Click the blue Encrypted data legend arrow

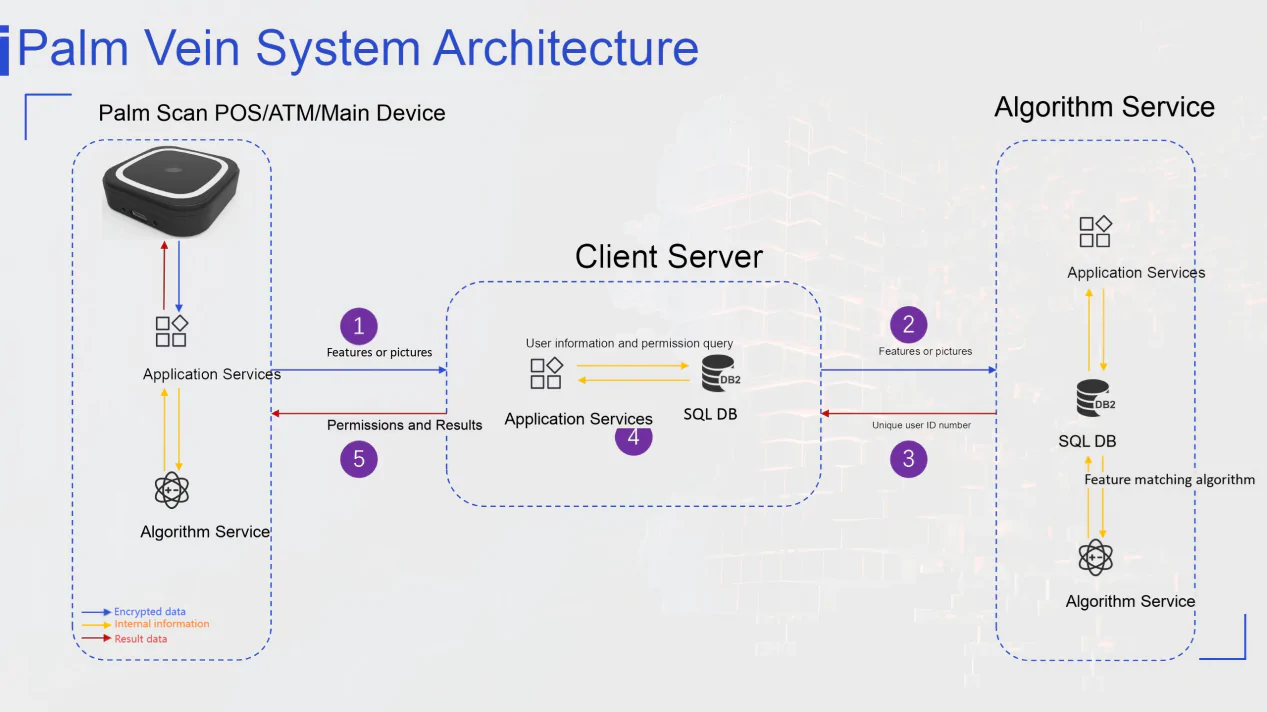(x=96, y=612)
